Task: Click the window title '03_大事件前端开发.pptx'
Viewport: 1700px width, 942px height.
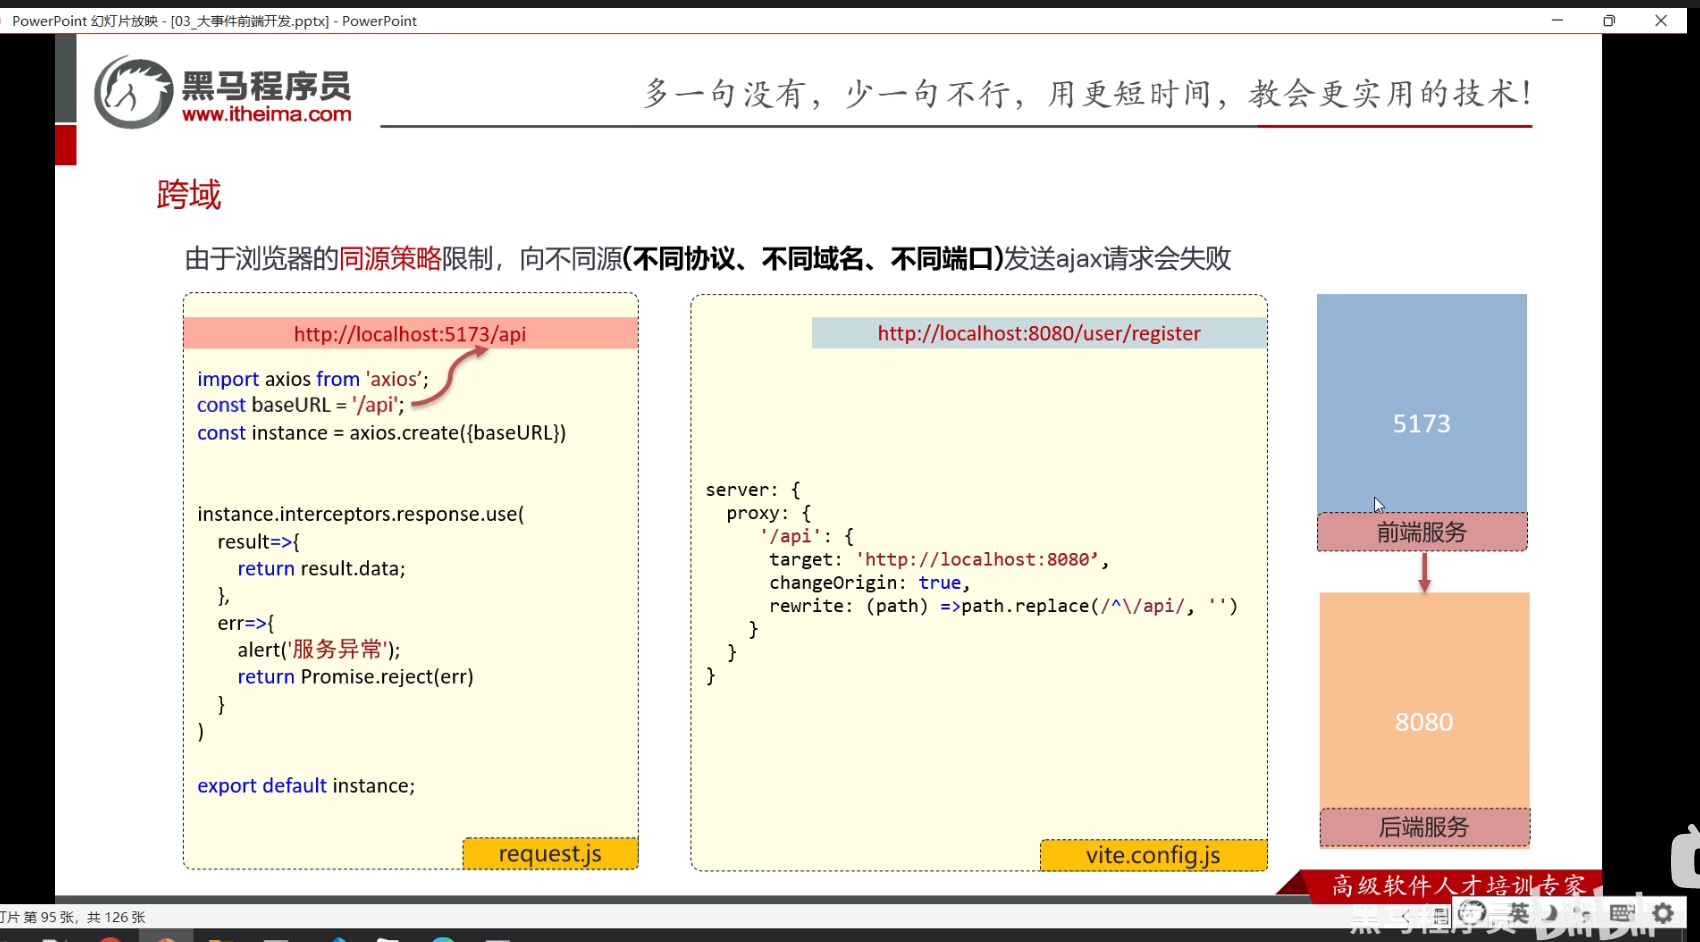Action: [249, 21]
